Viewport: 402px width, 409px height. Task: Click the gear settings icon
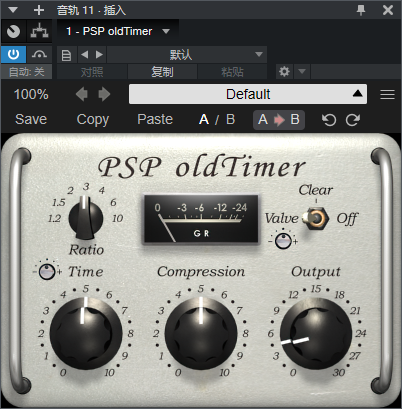(284, 71)
